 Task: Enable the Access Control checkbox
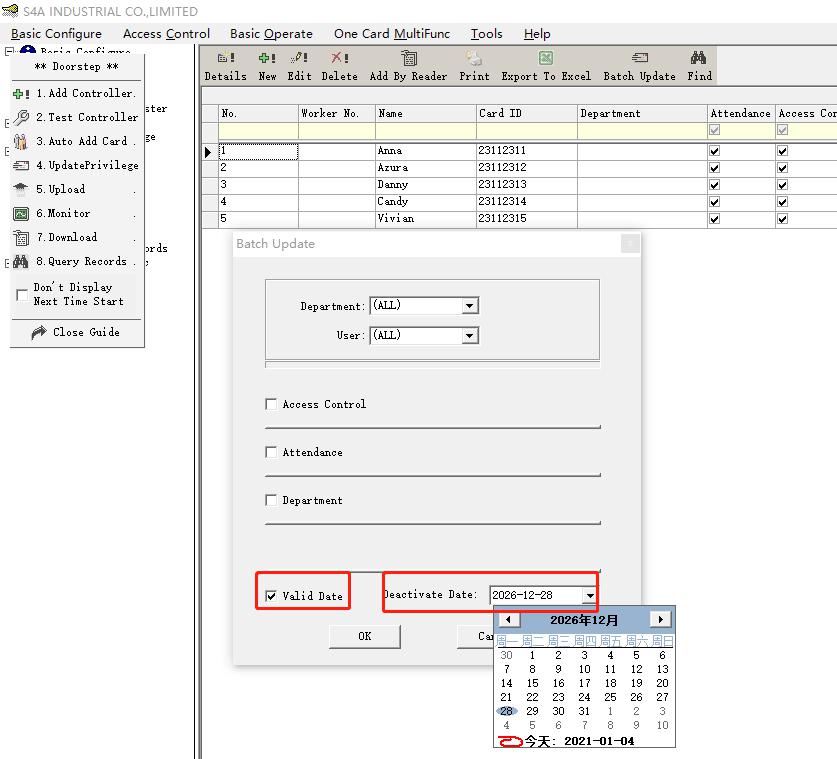271,404
